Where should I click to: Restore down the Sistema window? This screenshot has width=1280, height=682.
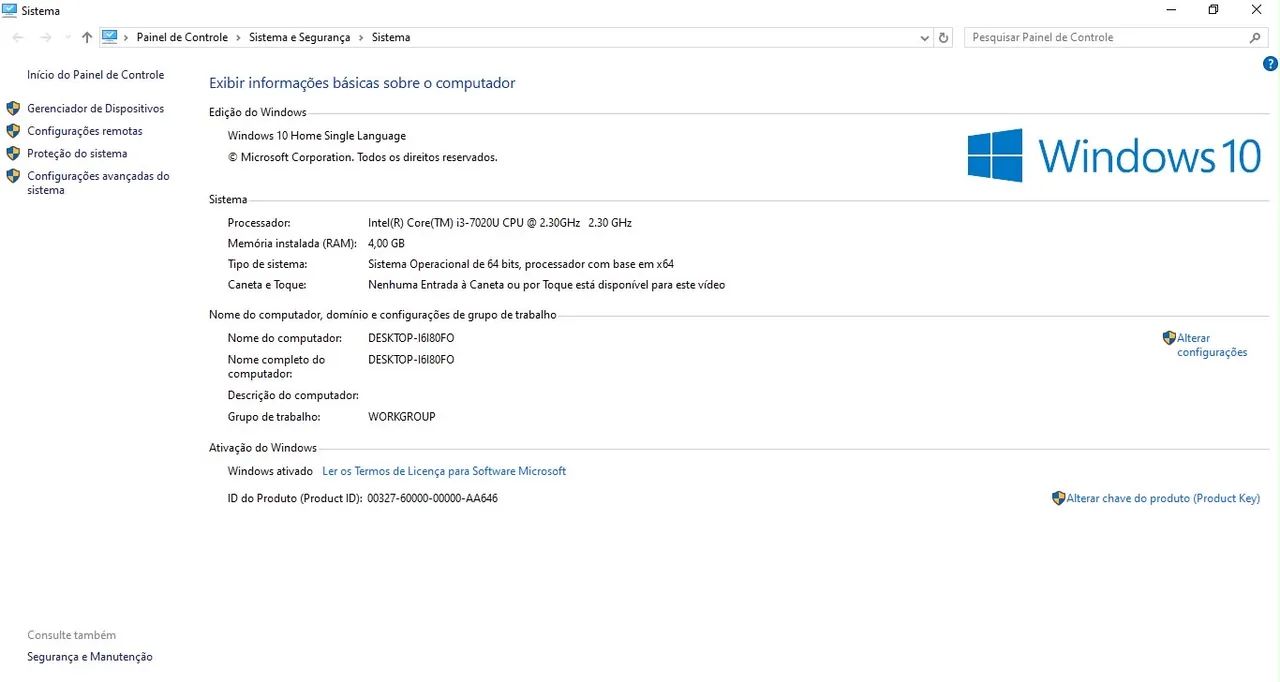(1213, 9)
